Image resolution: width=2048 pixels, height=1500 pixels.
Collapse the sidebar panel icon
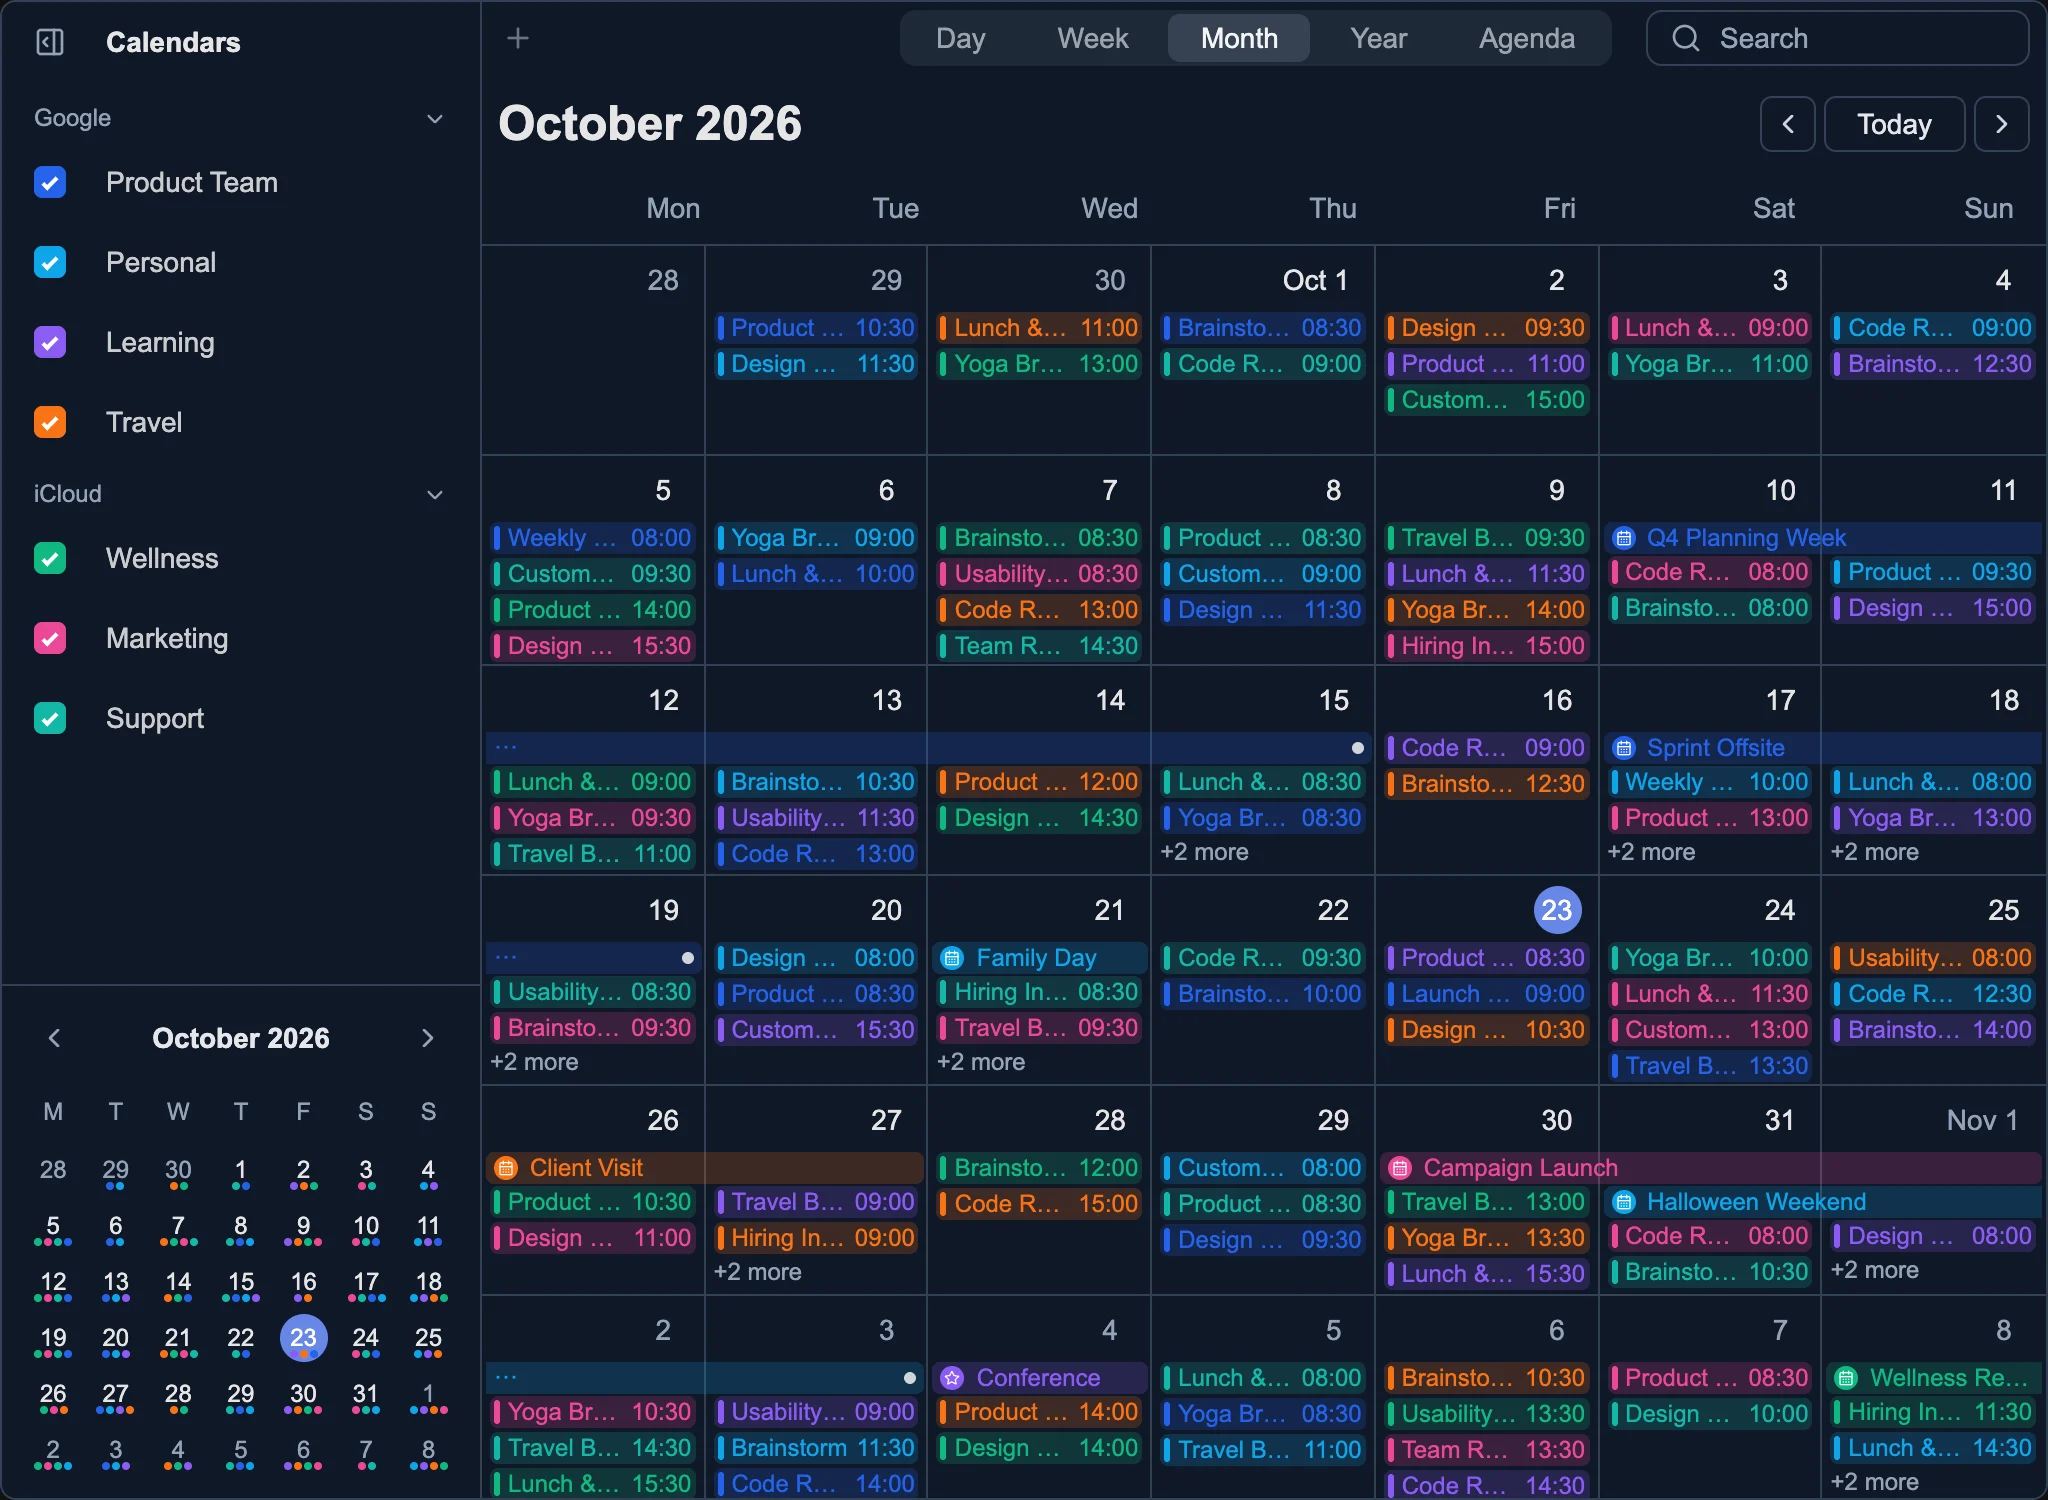tap(50, 42)
